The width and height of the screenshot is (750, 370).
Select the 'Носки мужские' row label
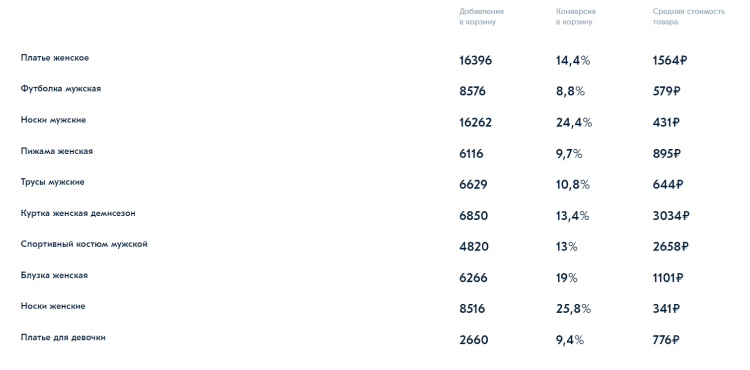click(53, 120)
